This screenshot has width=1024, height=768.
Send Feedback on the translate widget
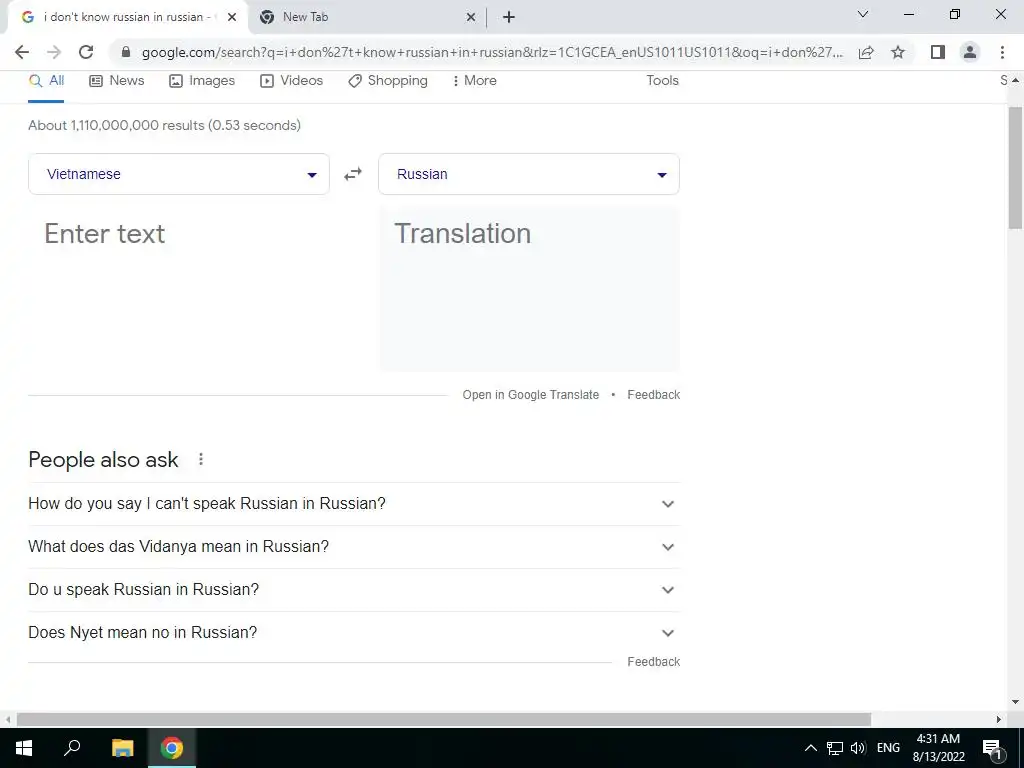point(654,395)
